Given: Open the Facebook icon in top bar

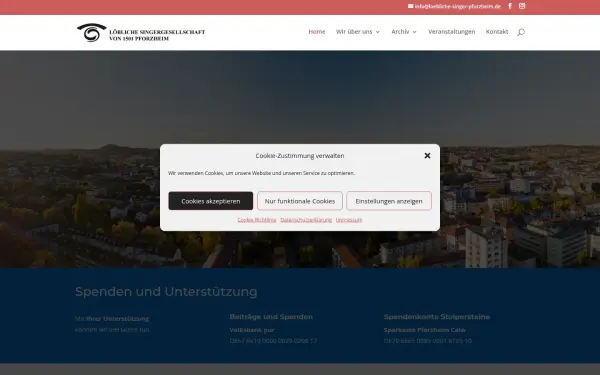Looking at the screenshot, I should [510, 6].
